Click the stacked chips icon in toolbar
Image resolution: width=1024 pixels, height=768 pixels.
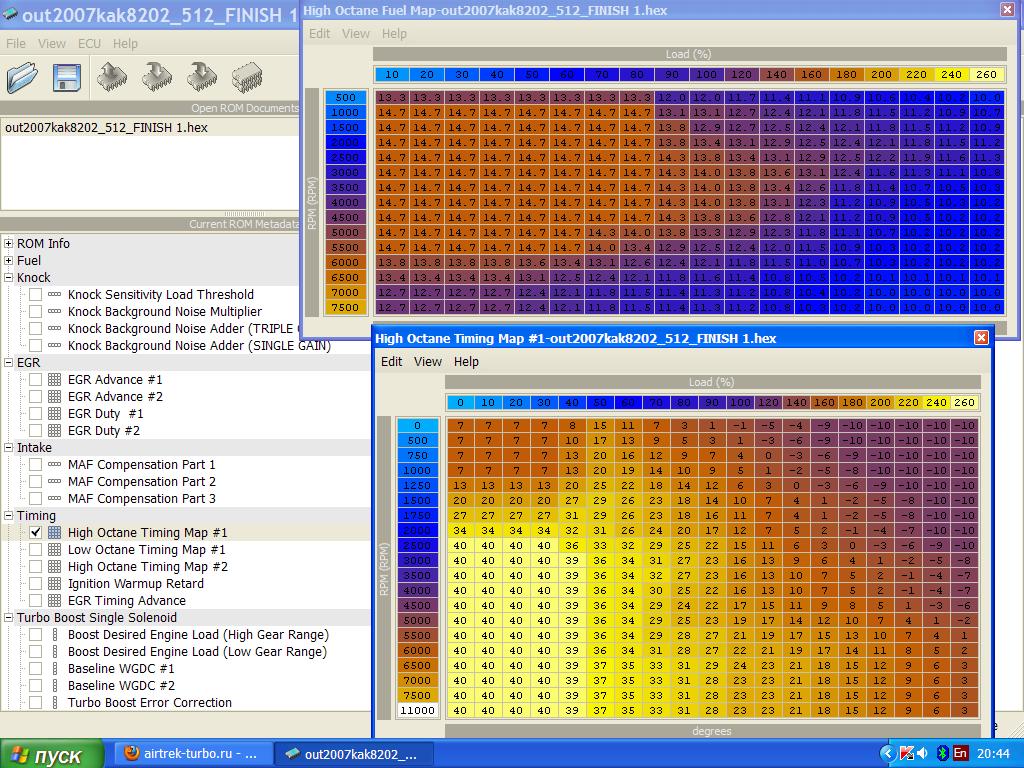[247, 77]
